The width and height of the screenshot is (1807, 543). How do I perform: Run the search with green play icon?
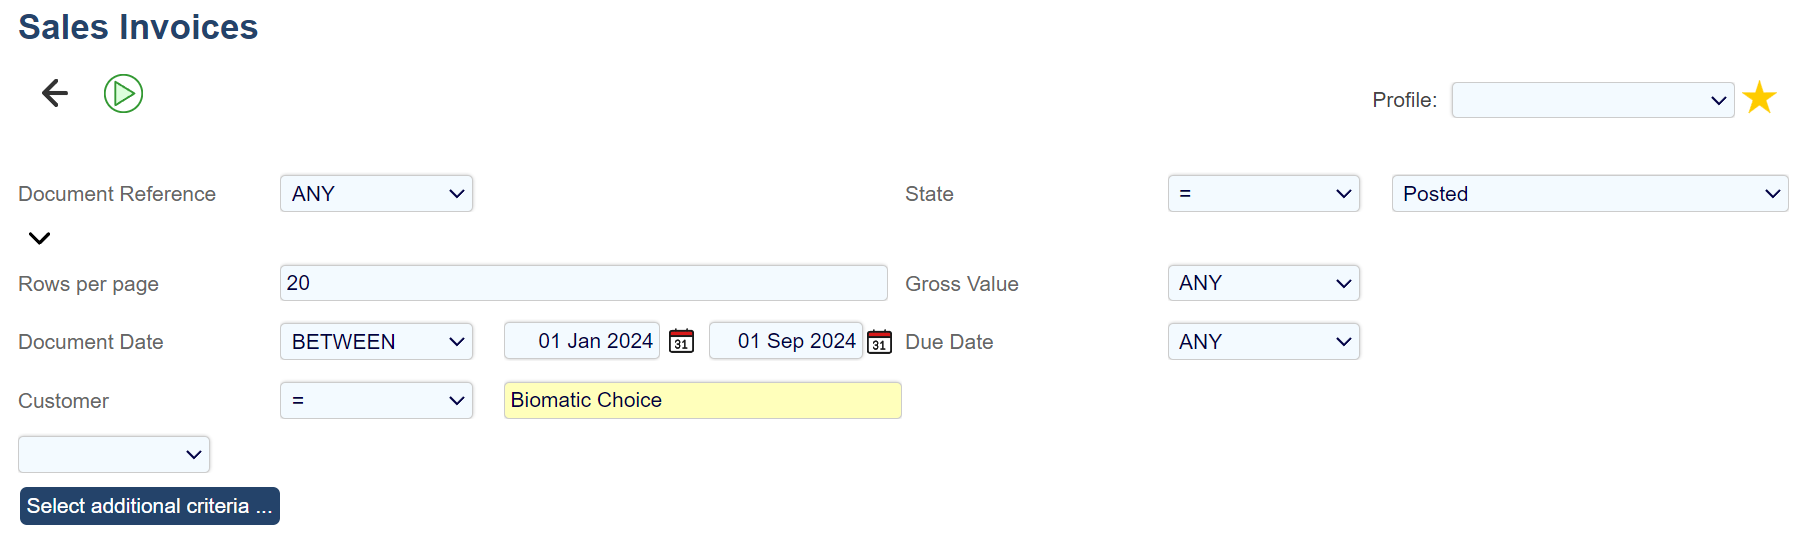click(123, 94)
